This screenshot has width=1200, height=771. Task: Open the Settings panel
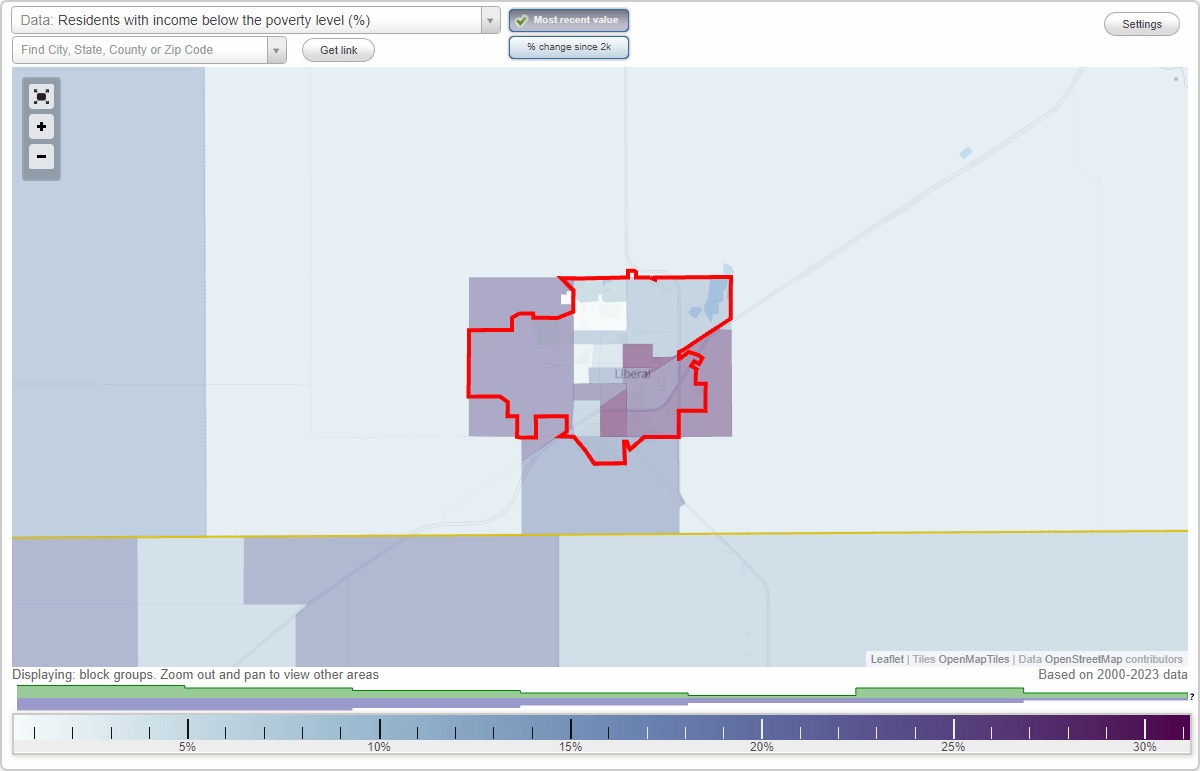point(1141,23)
